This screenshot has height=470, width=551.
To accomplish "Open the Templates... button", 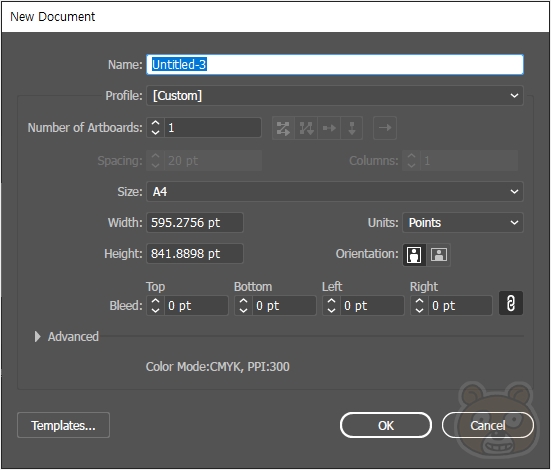I will point(63,425).
